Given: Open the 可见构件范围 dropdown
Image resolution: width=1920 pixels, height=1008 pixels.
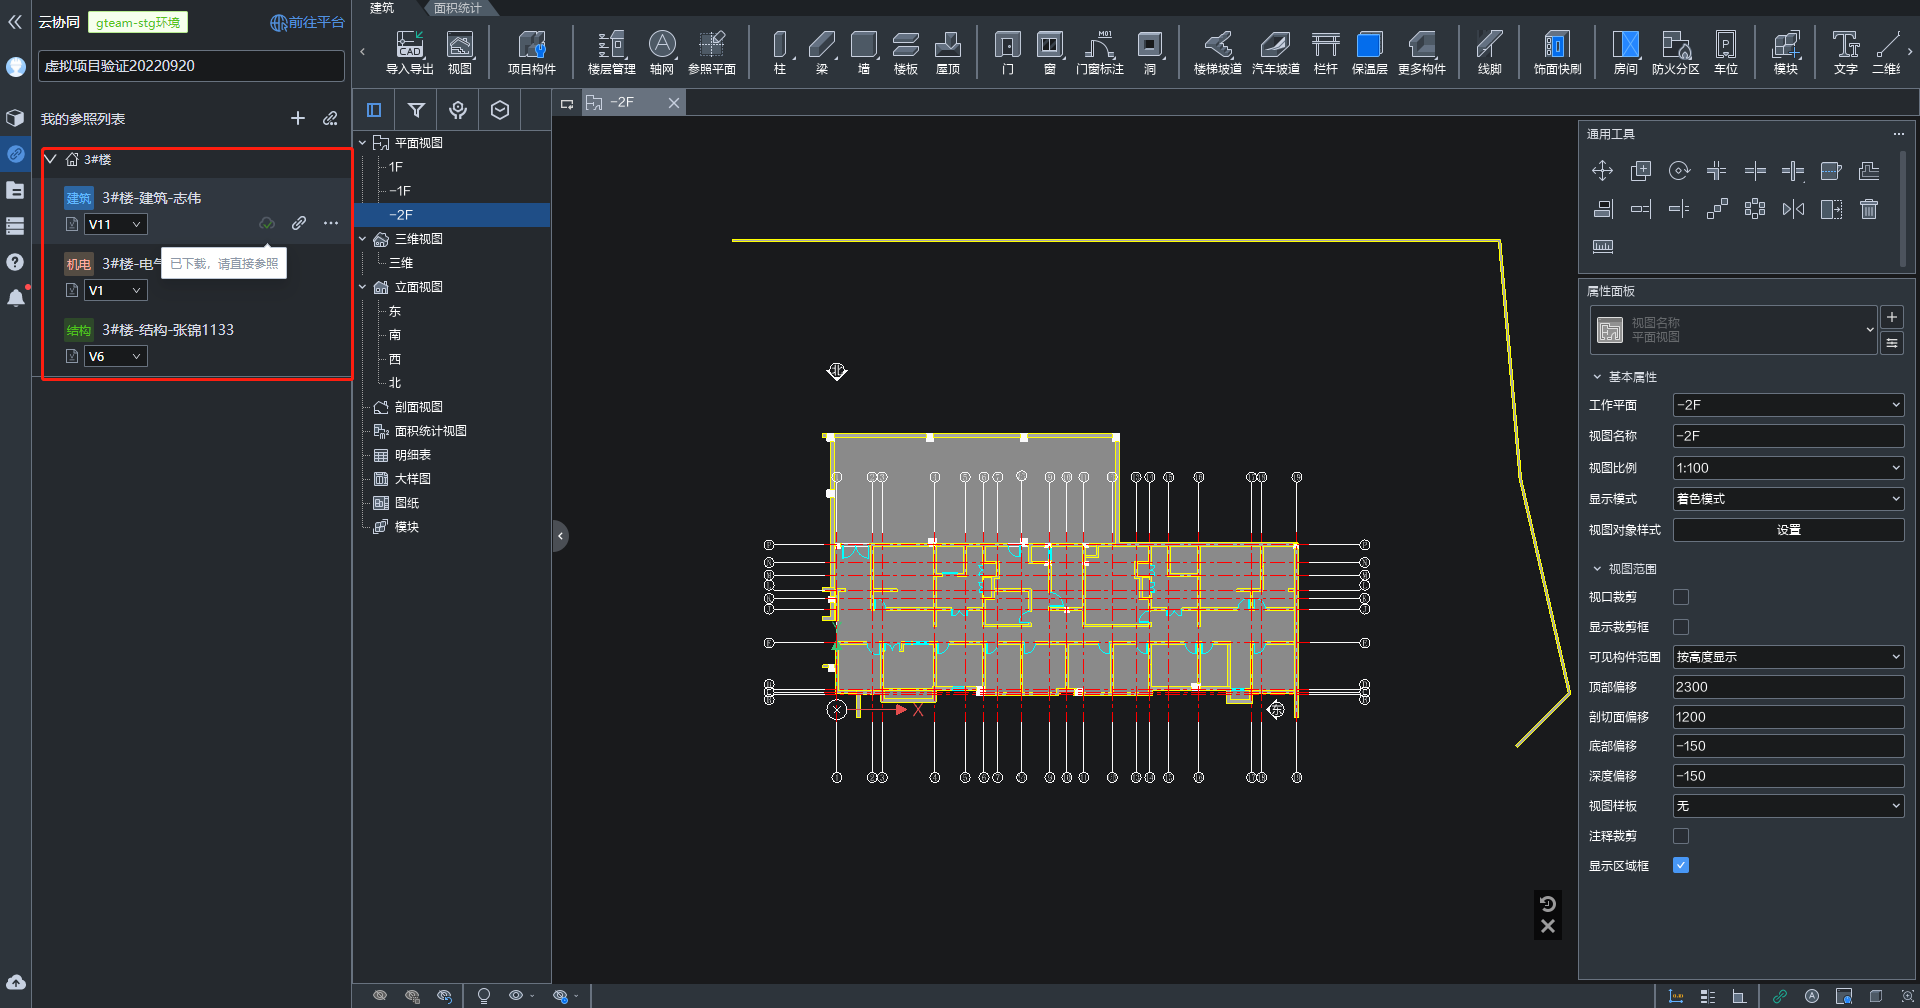Looking at the screenshot, I should 1788,657.
